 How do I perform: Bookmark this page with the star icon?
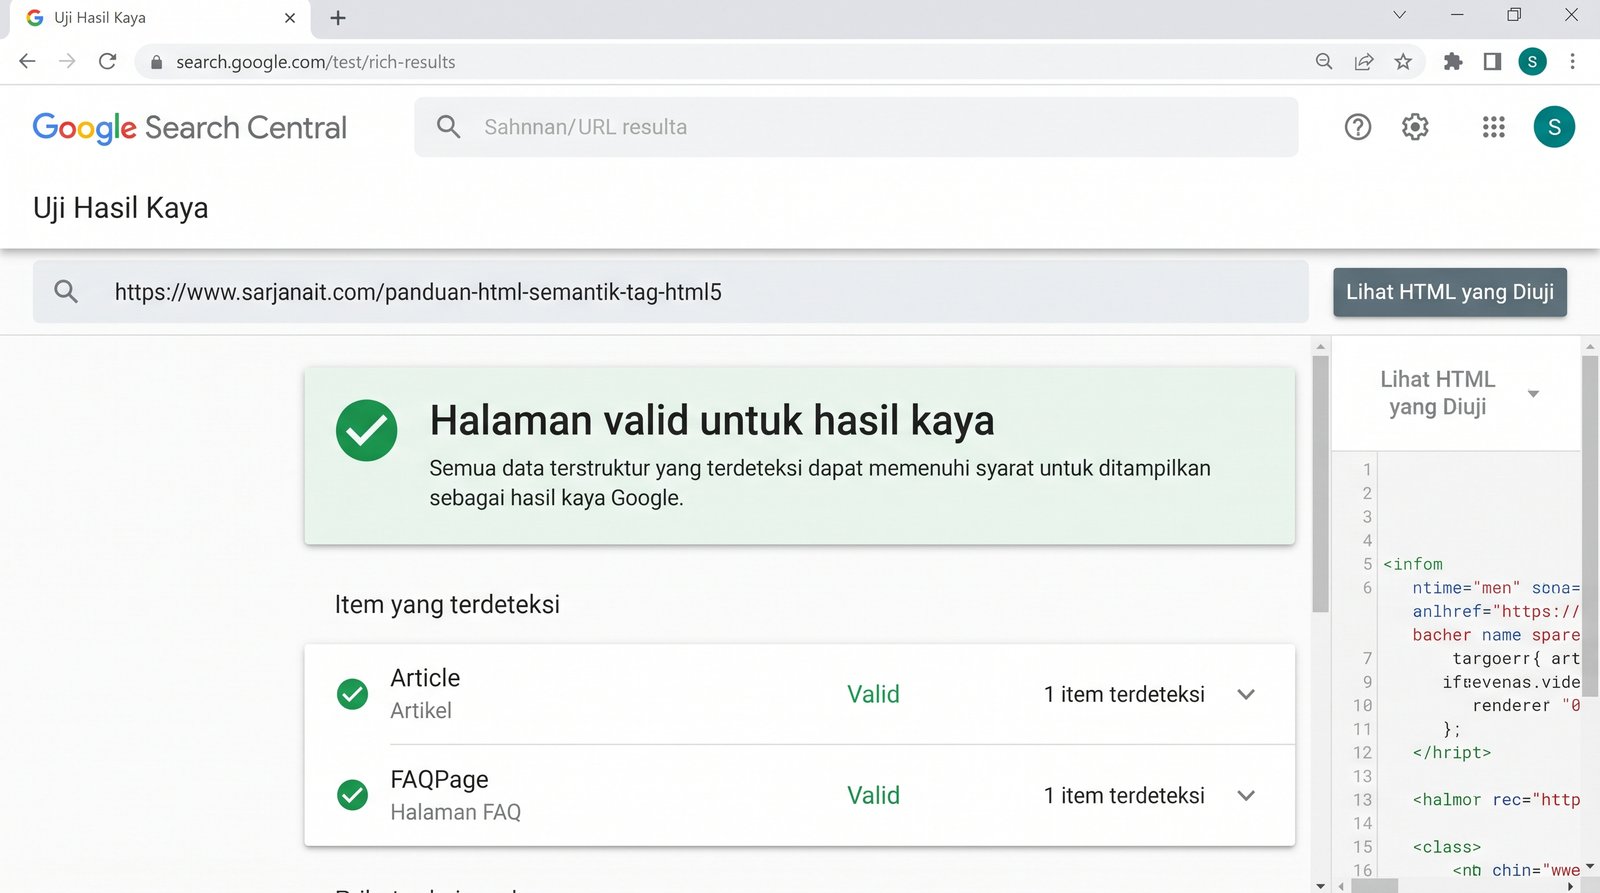(x=1403, y=62)
